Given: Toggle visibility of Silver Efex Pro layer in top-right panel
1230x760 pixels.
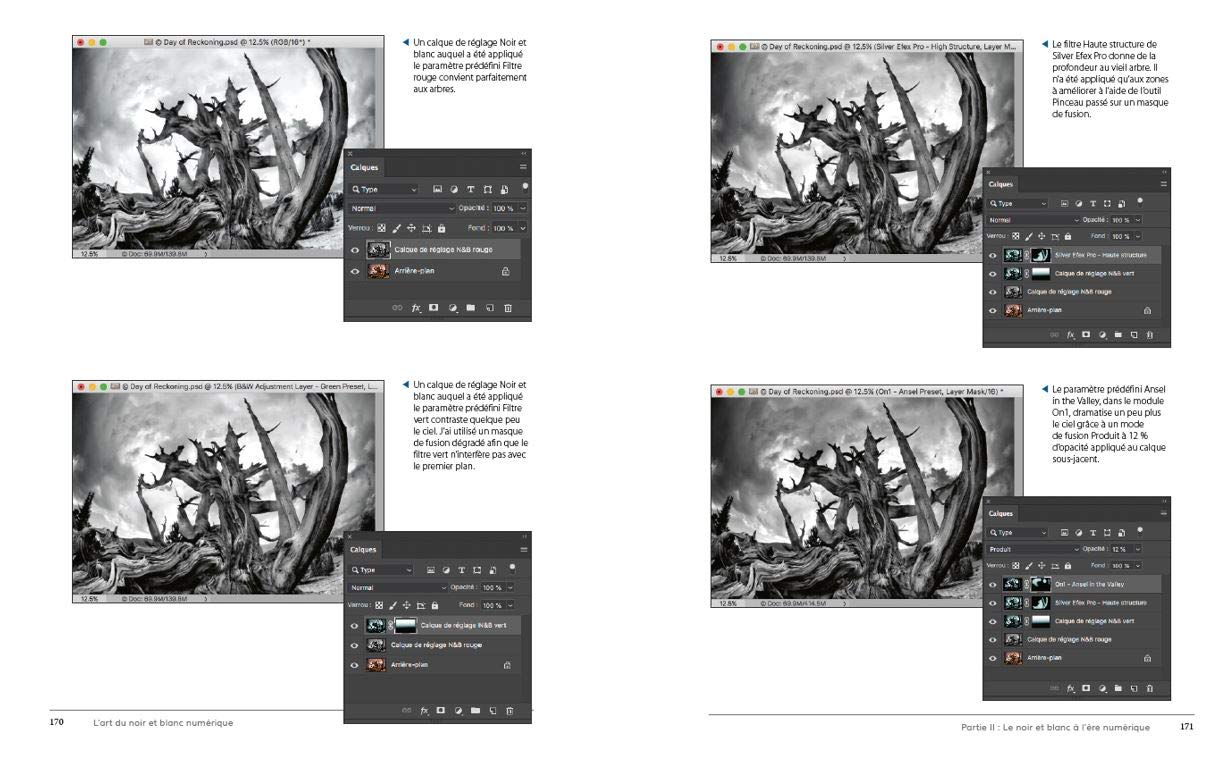Looking at the screenshot, I should pyautogui.click(x=993, y=255).
